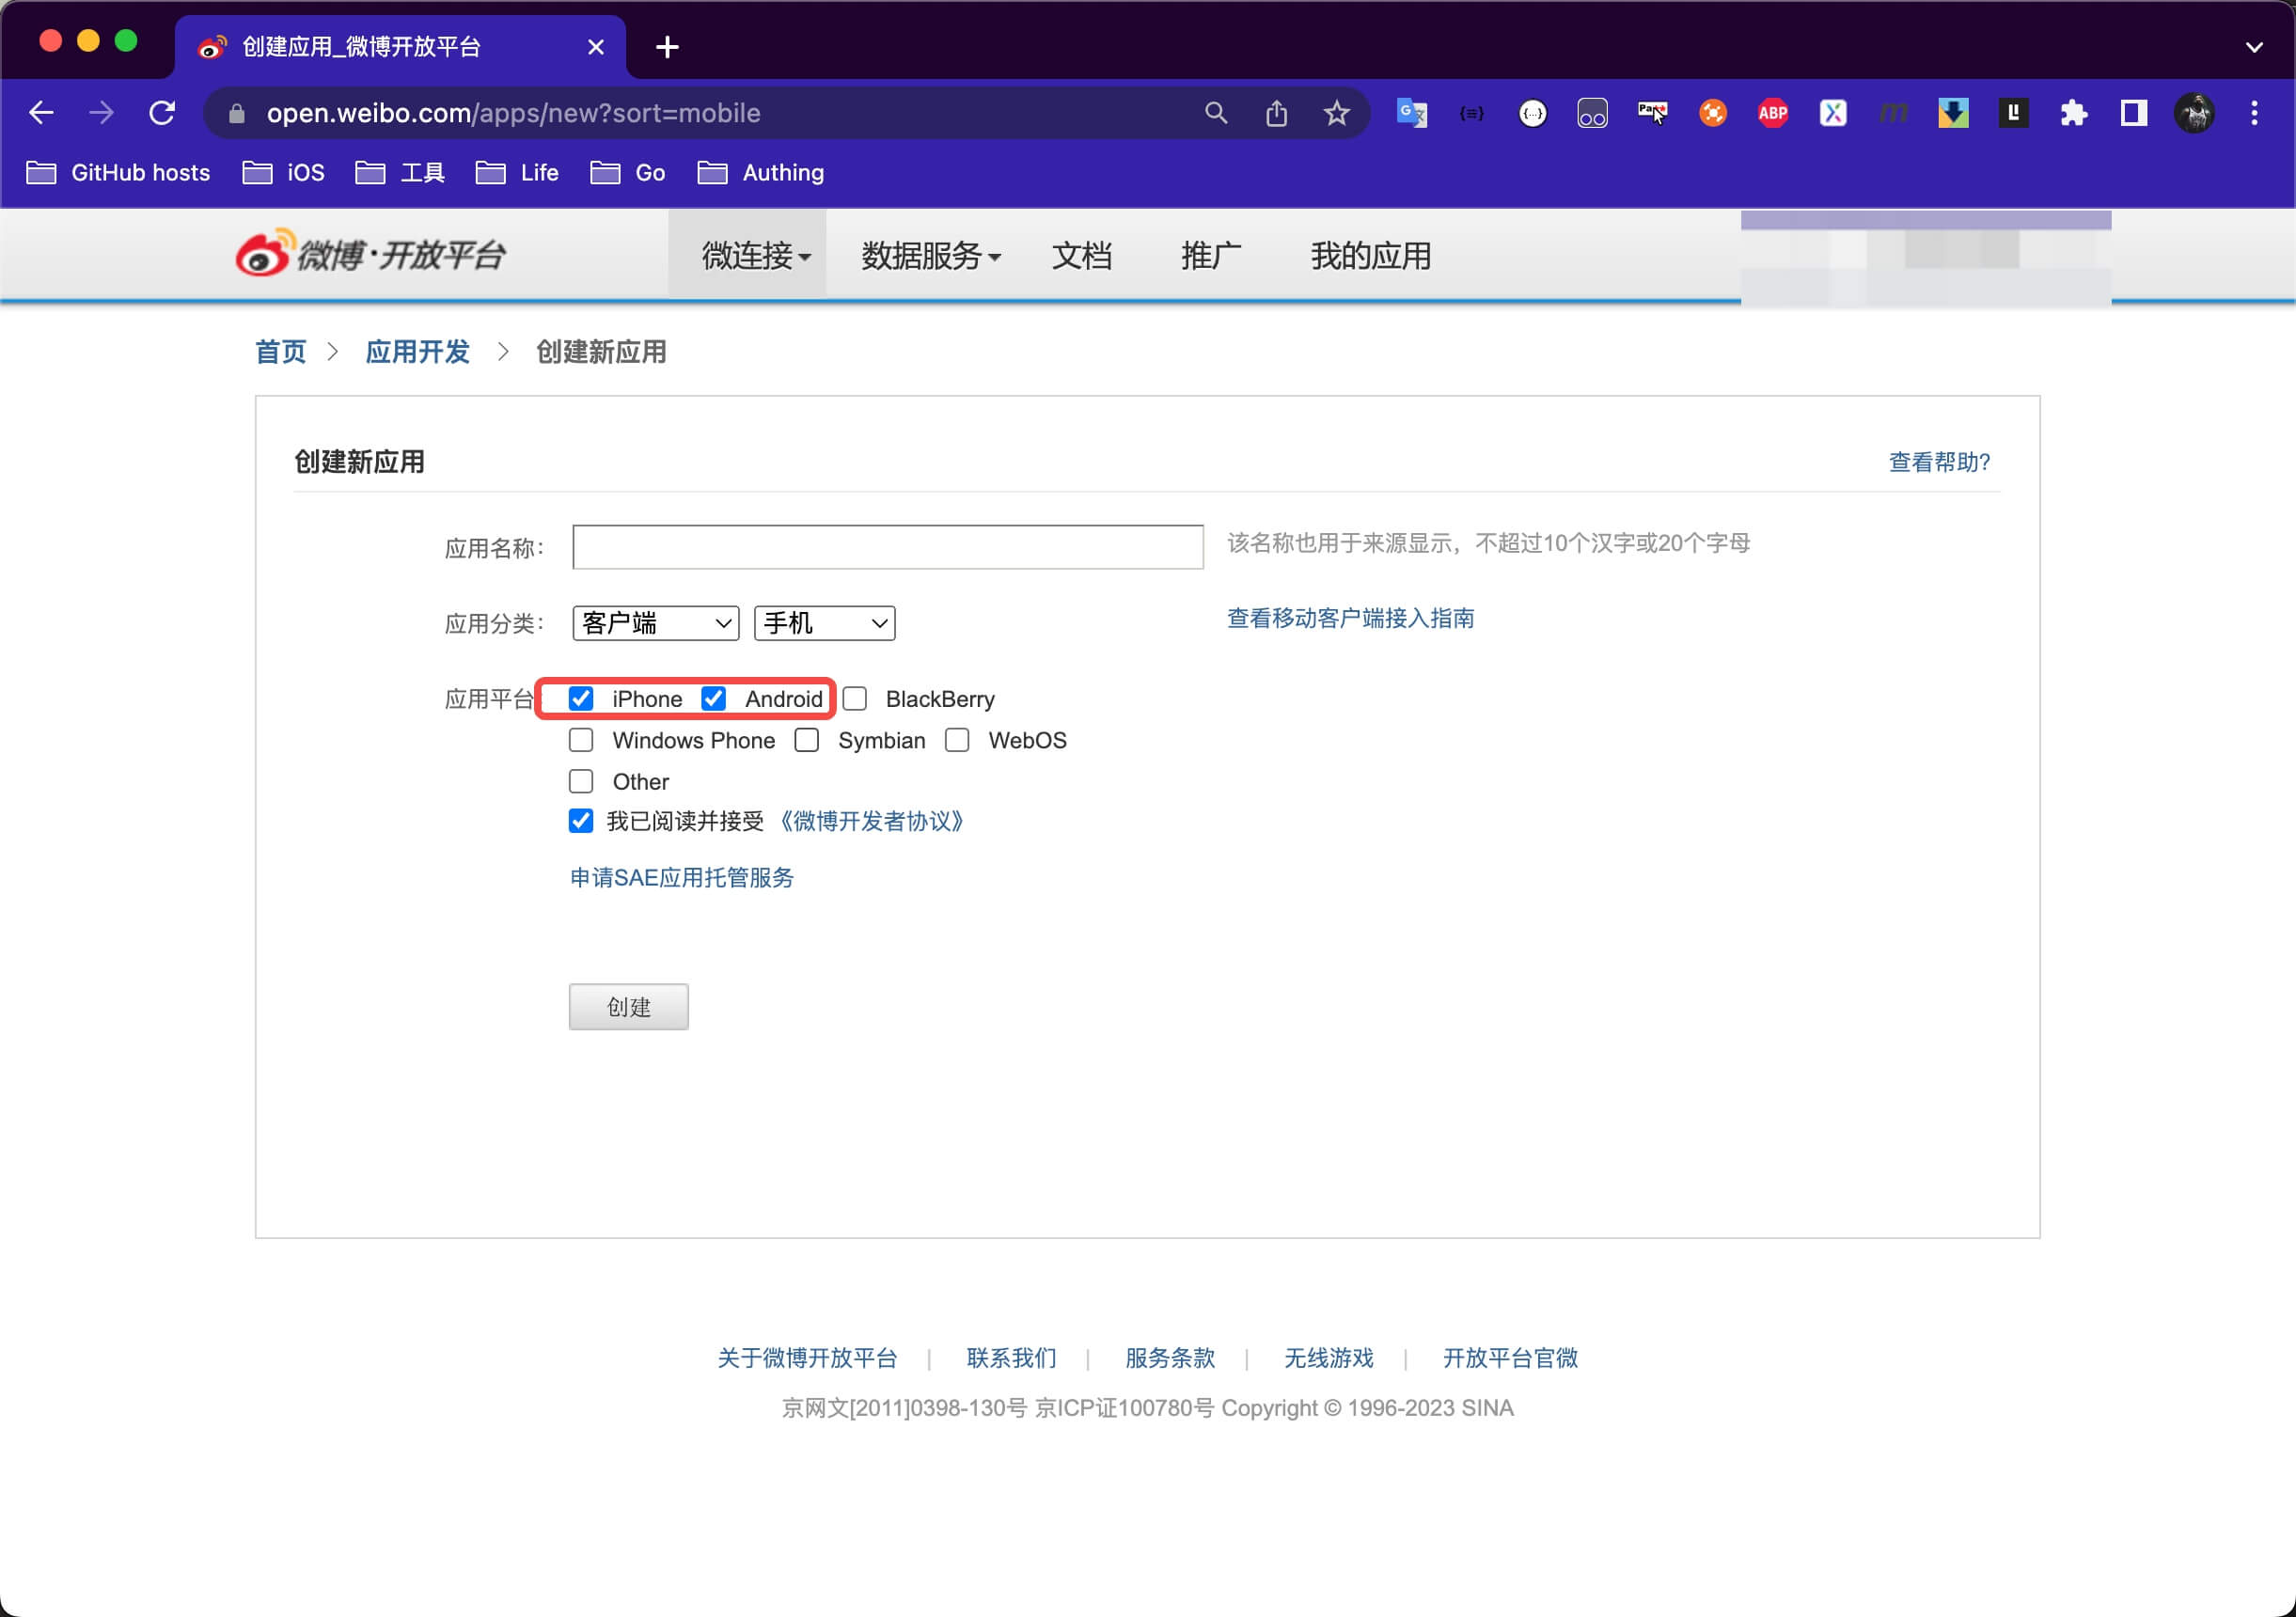Toggle the browser side panel icon
The height and width of the screenshot is (1617, 2296).
pyautogui.click(x=2133, y=113)
